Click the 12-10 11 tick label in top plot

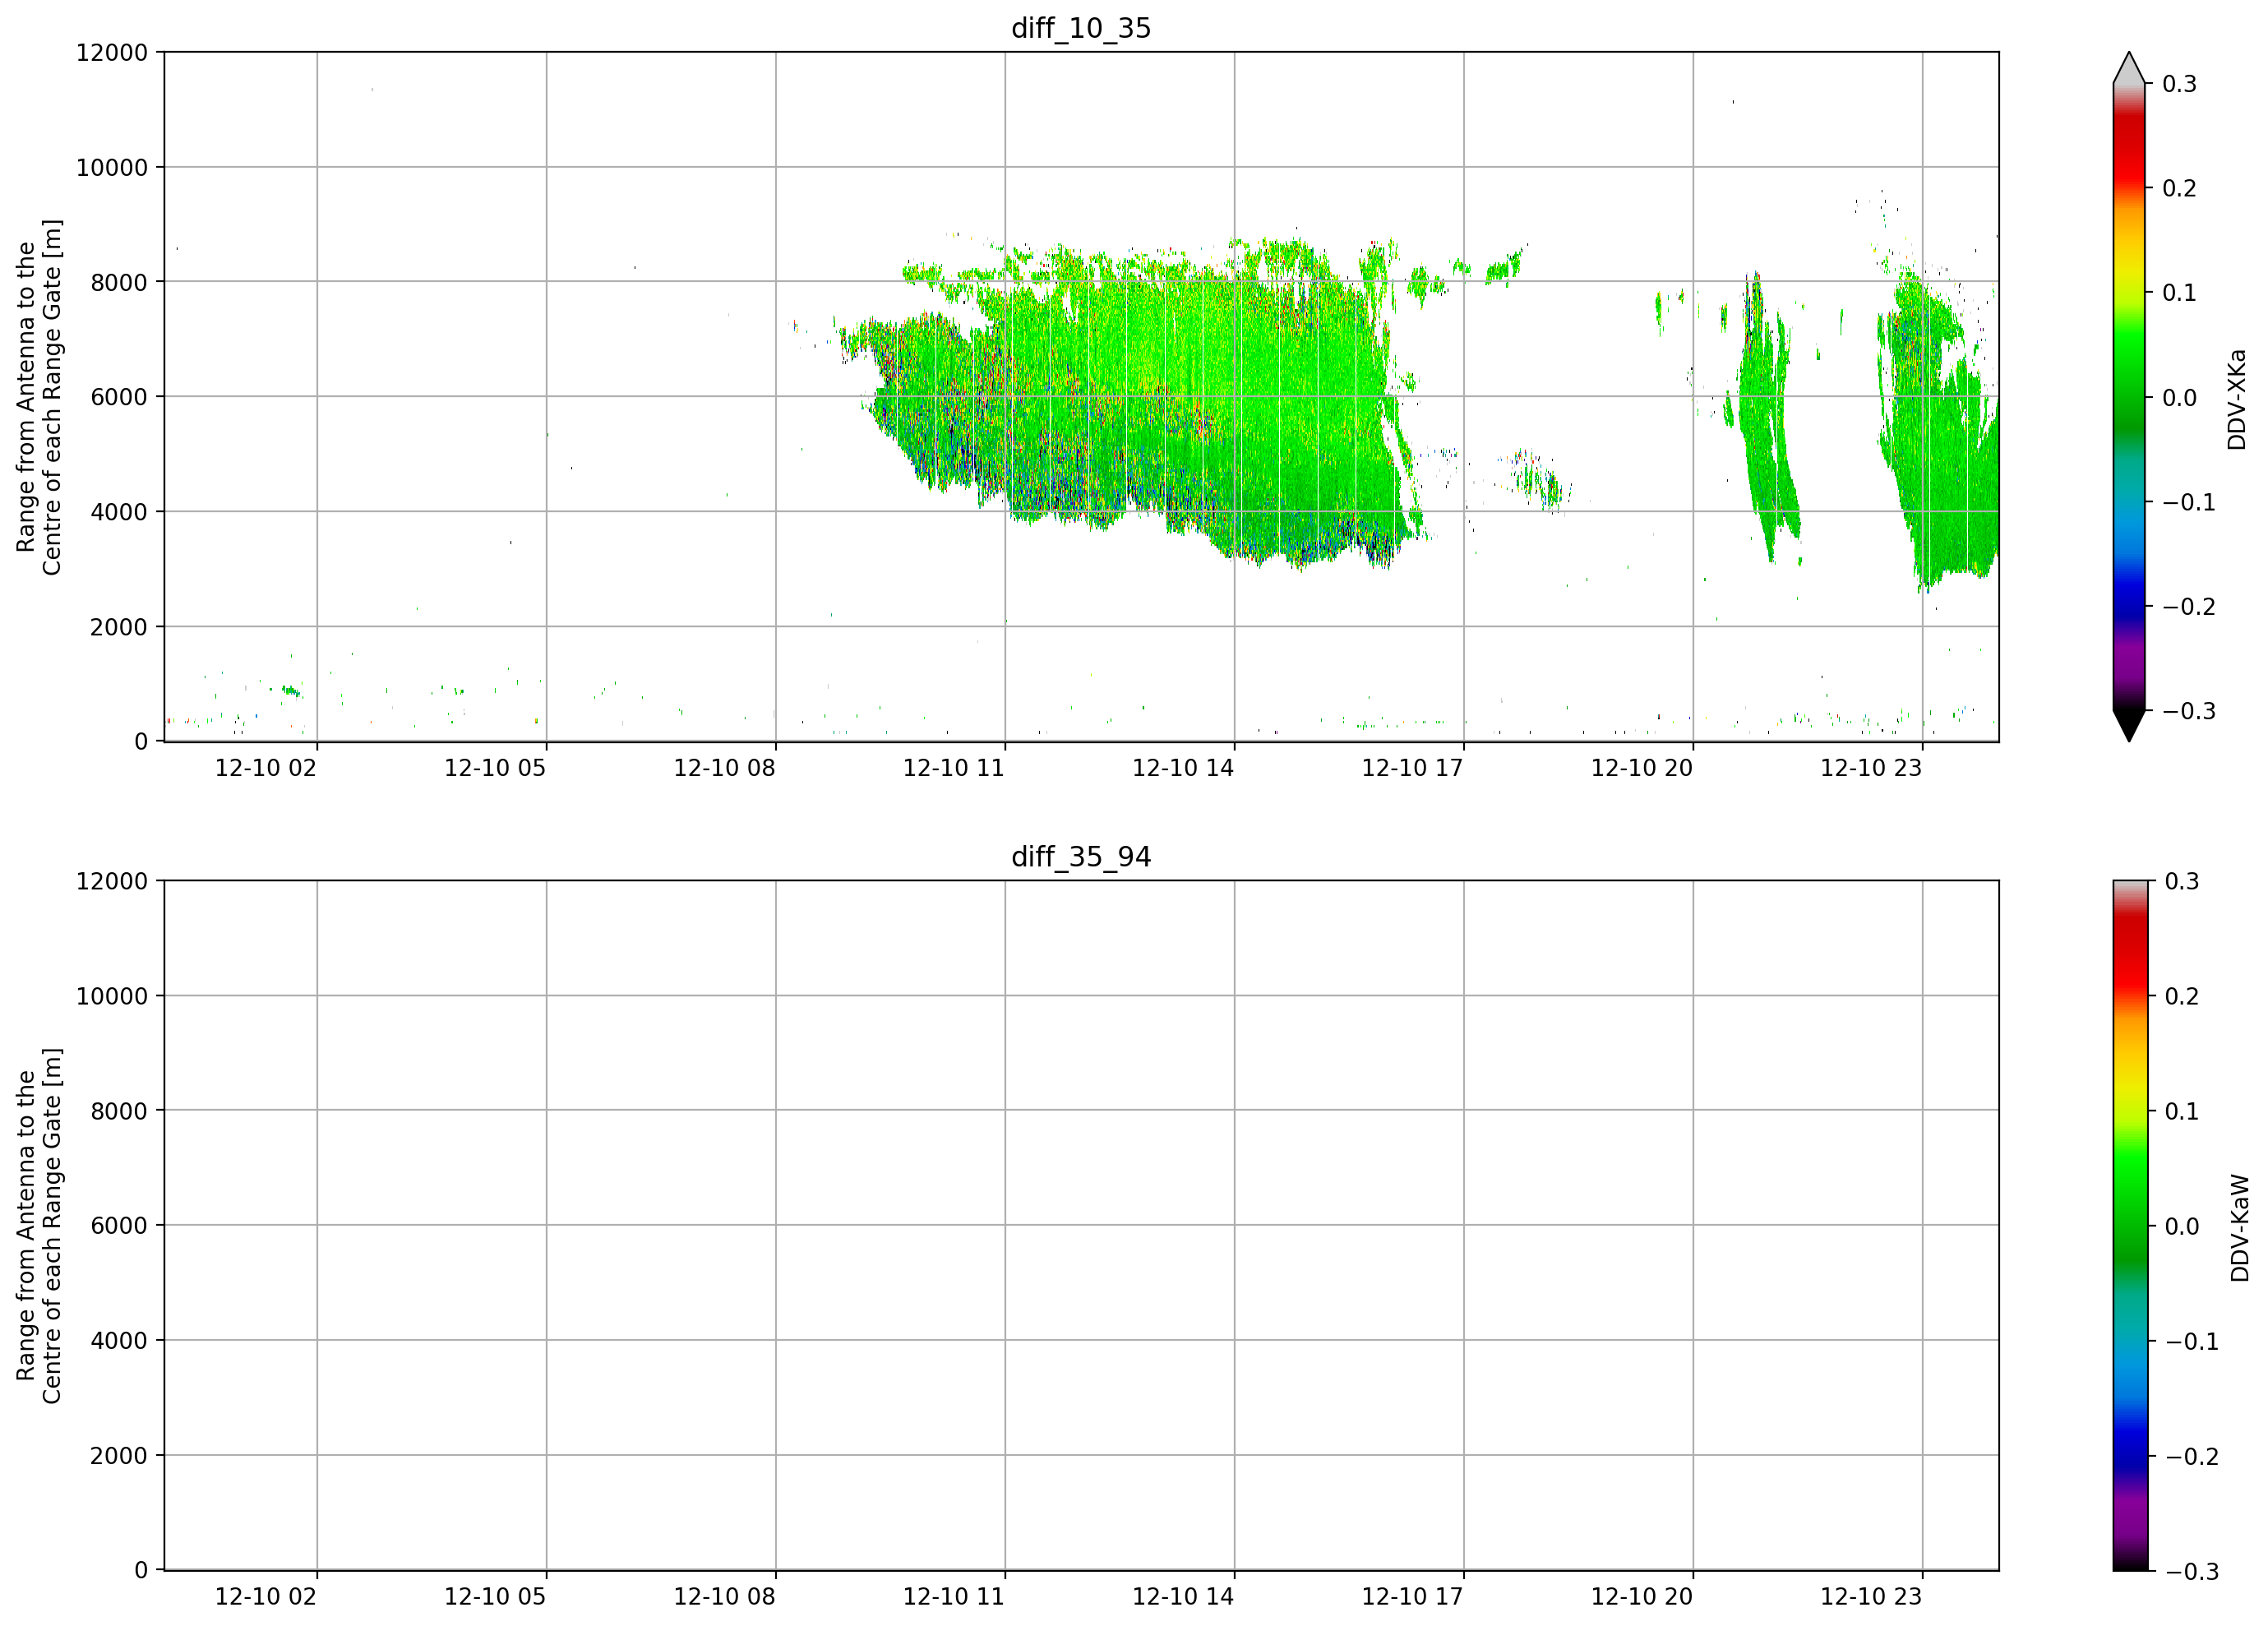point(953,768)
